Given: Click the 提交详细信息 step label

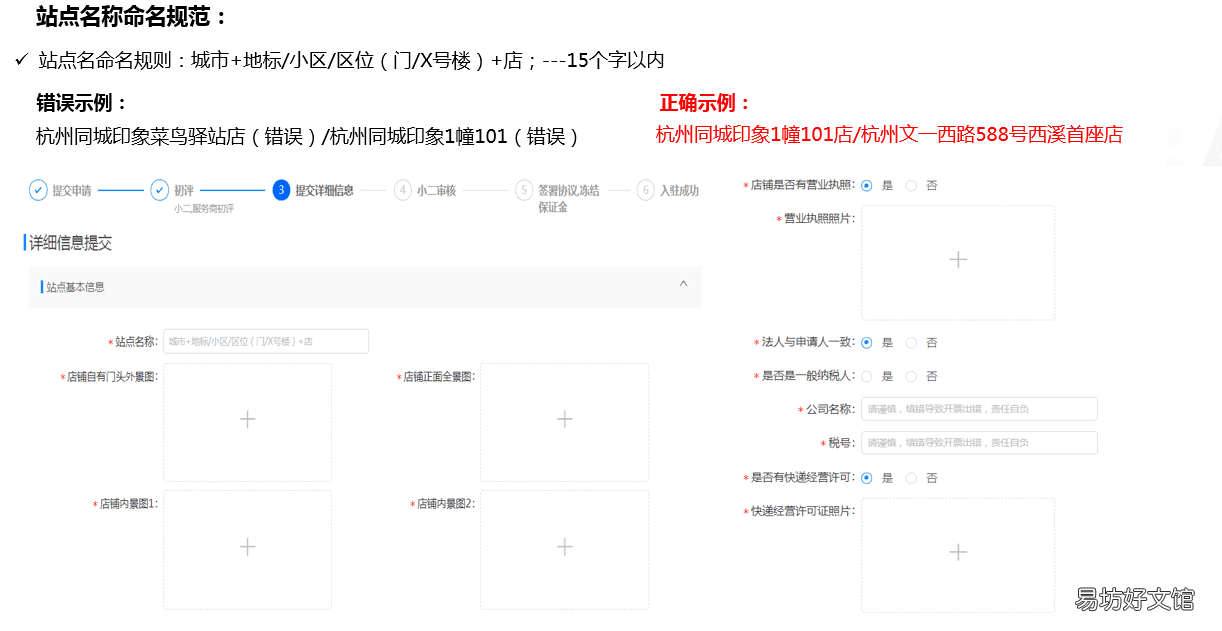Looking at the screenshot, I should (x=325, y=190).
